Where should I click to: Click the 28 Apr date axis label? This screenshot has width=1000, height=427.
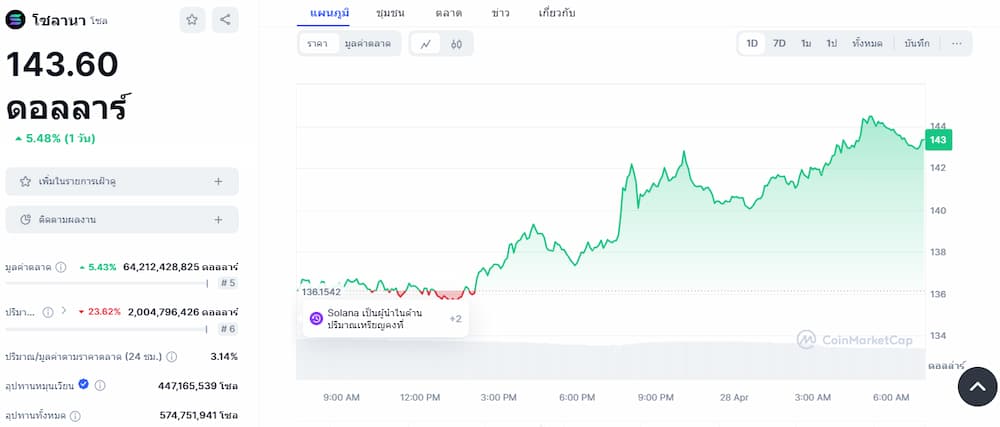point(734,398)
